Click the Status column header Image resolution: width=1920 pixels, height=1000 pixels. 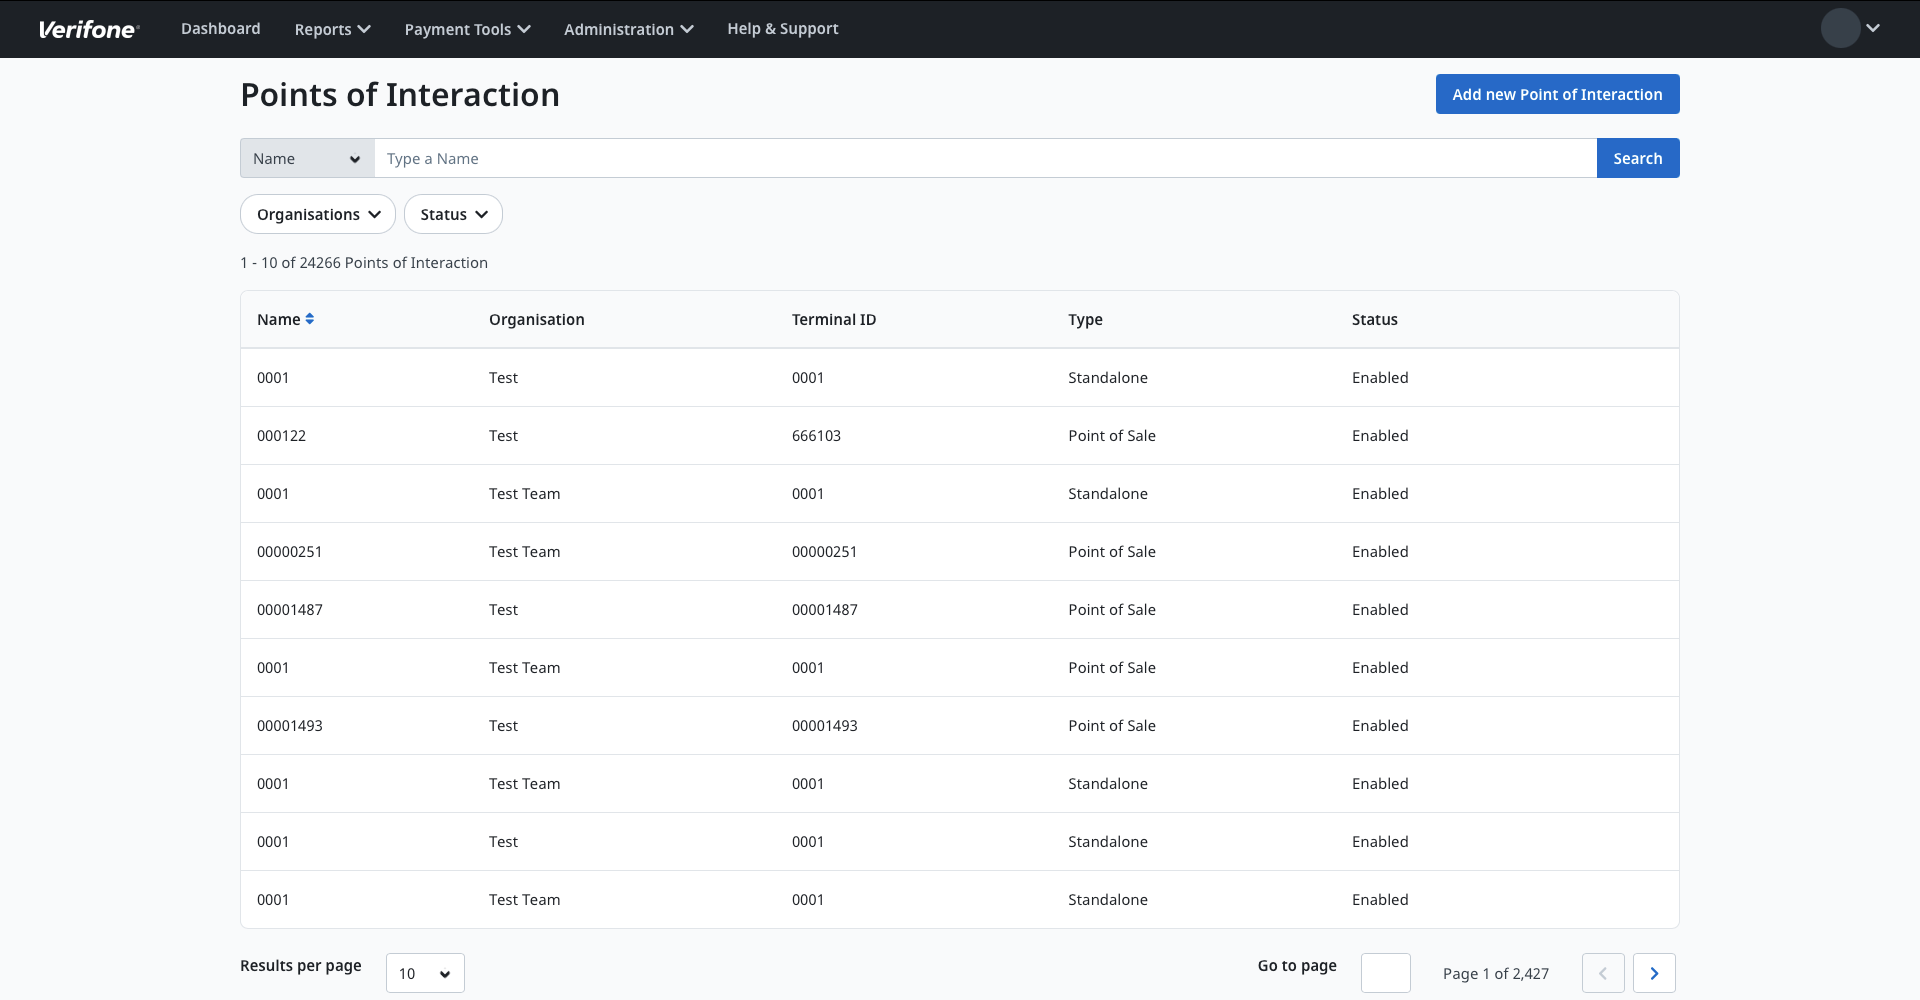1374,319
